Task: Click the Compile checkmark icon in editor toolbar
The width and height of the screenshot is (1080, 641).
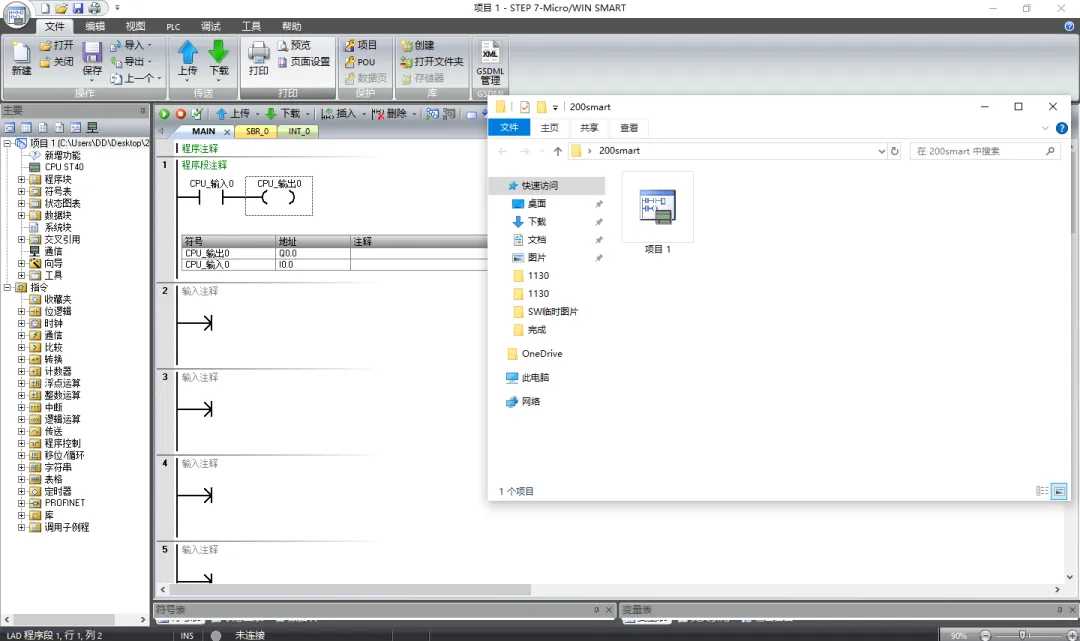Action: coord(197,114)
